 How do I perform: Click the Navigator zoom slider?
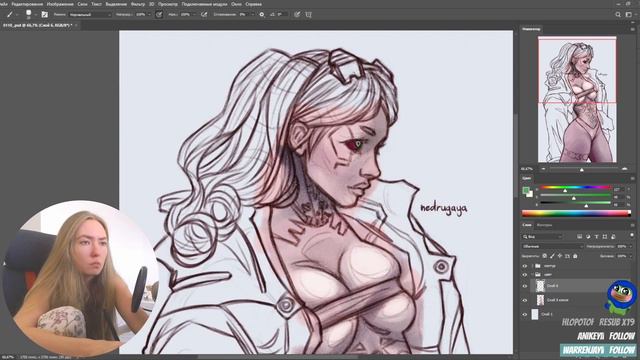pos(584,169)
